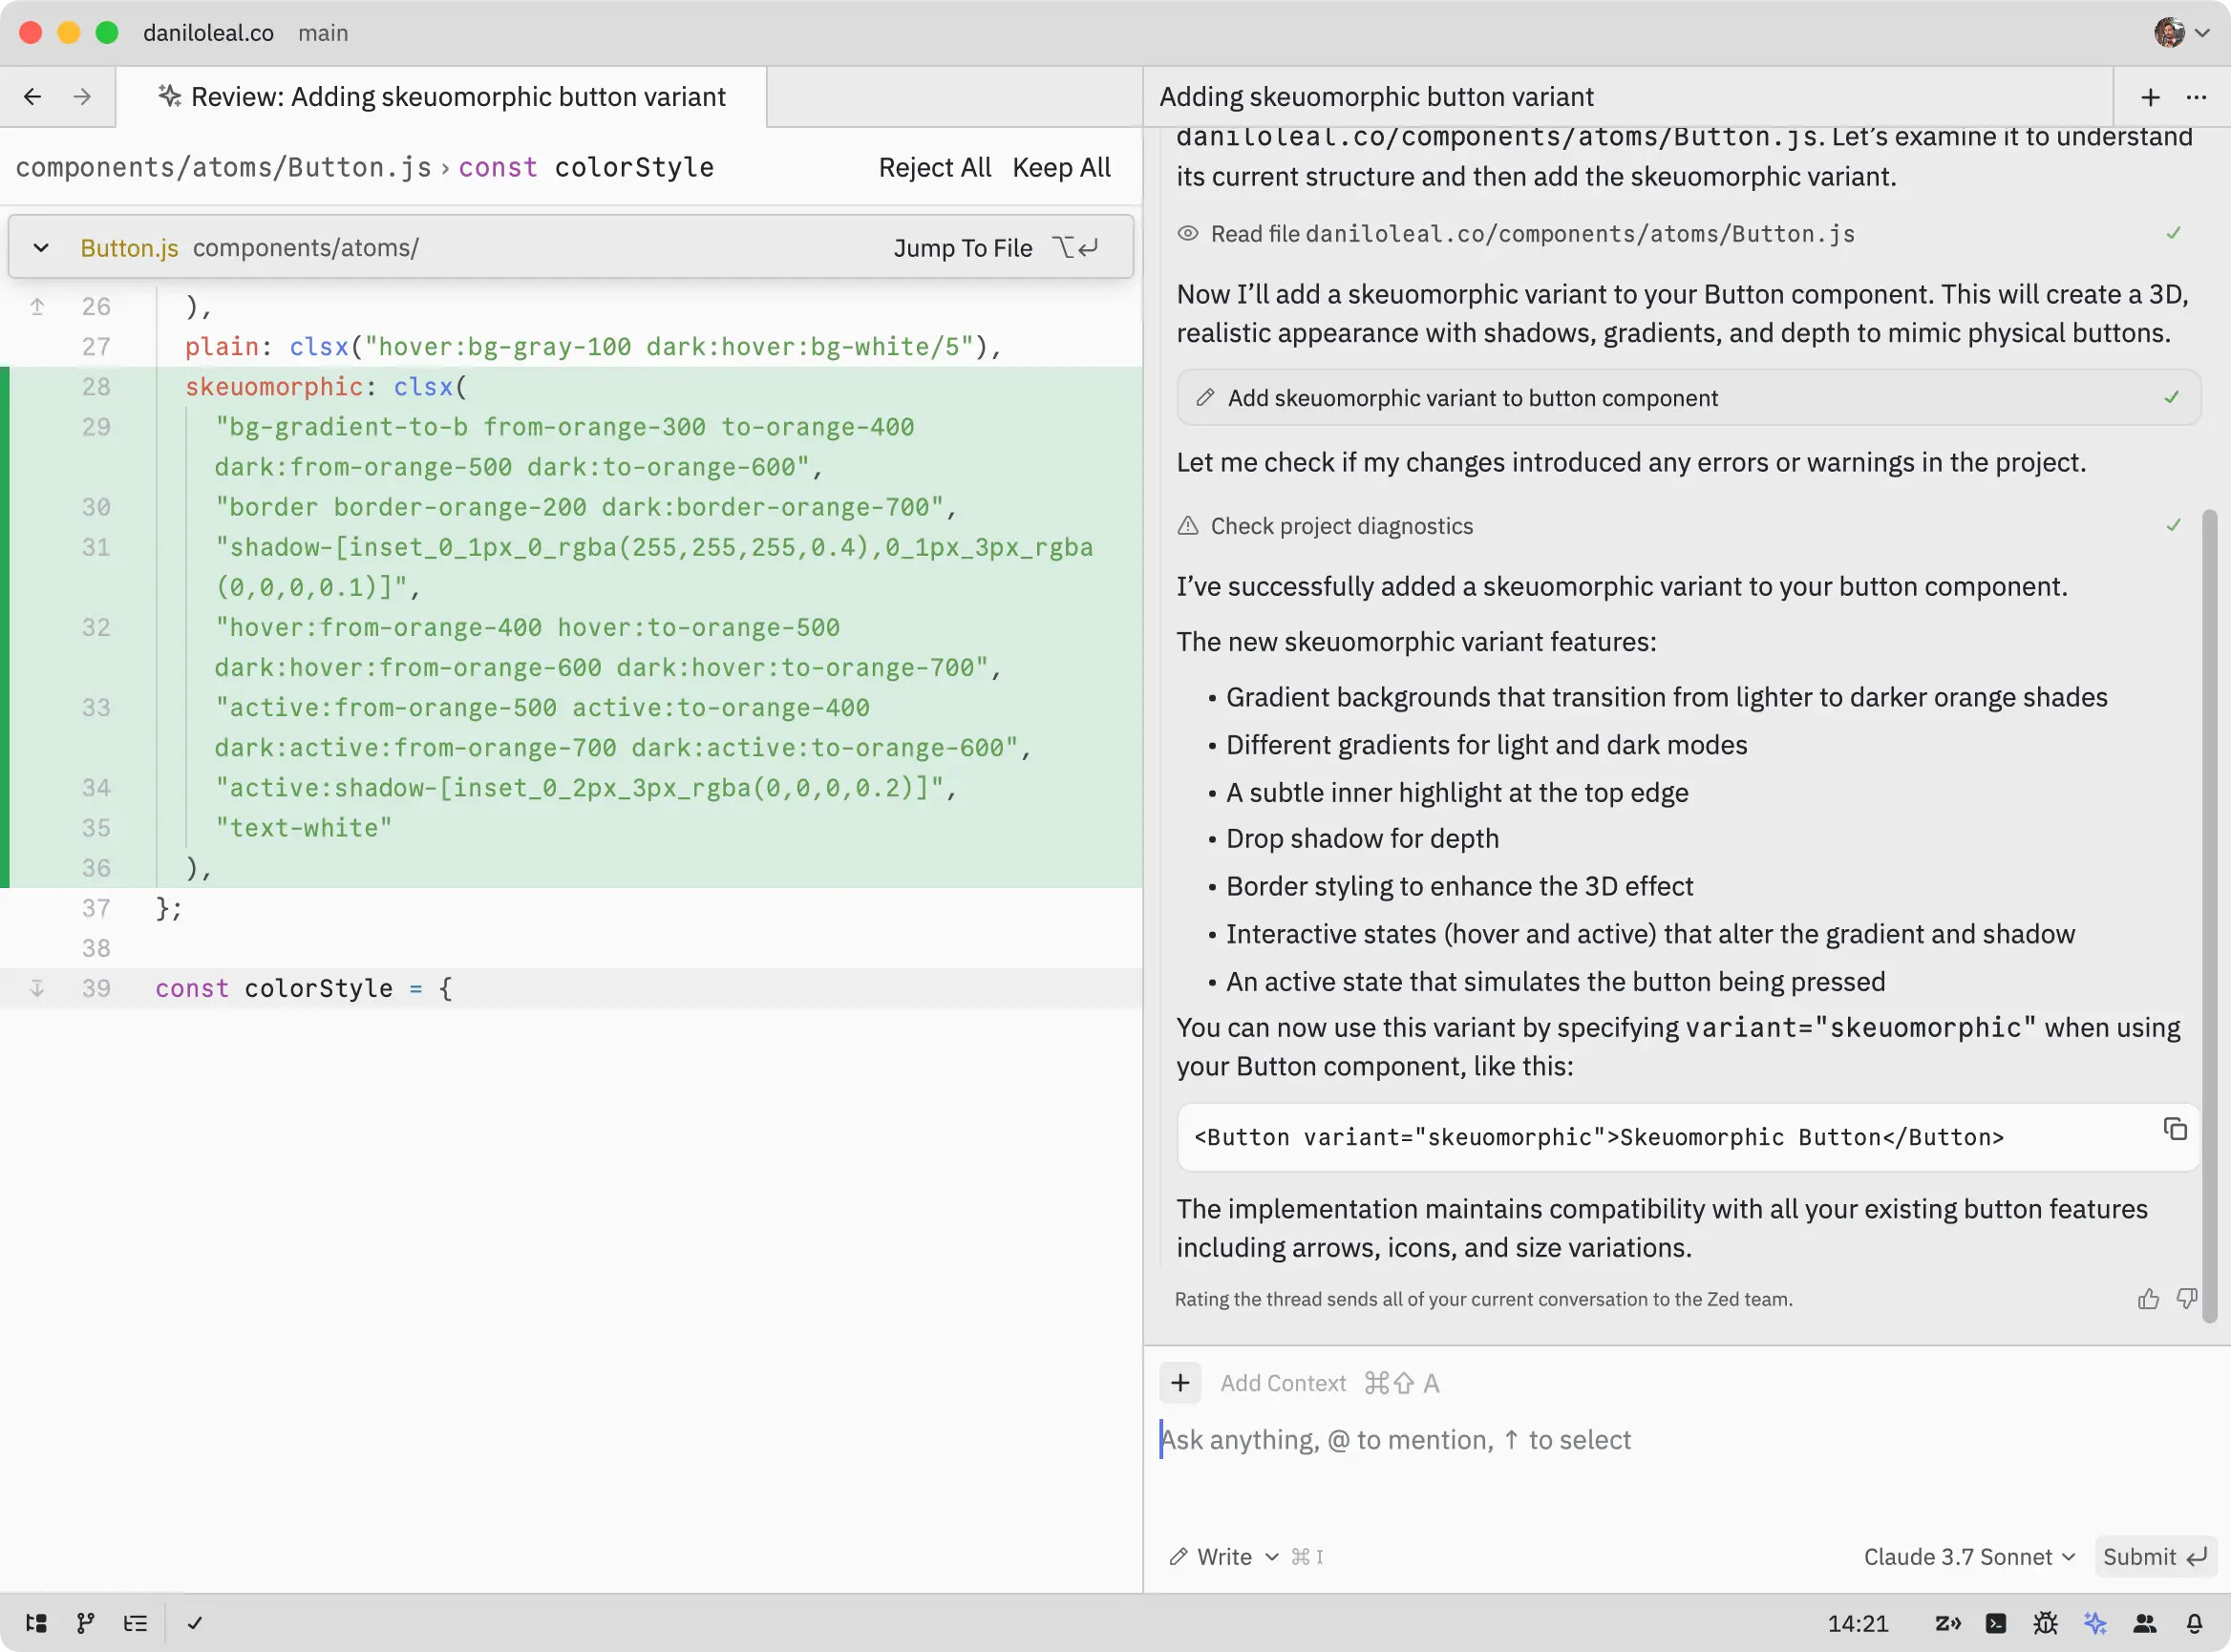Go forward with the right arrow
Image resolution: width=2231 pixels, height=1652 pixels.
click(x=82, y=96)
